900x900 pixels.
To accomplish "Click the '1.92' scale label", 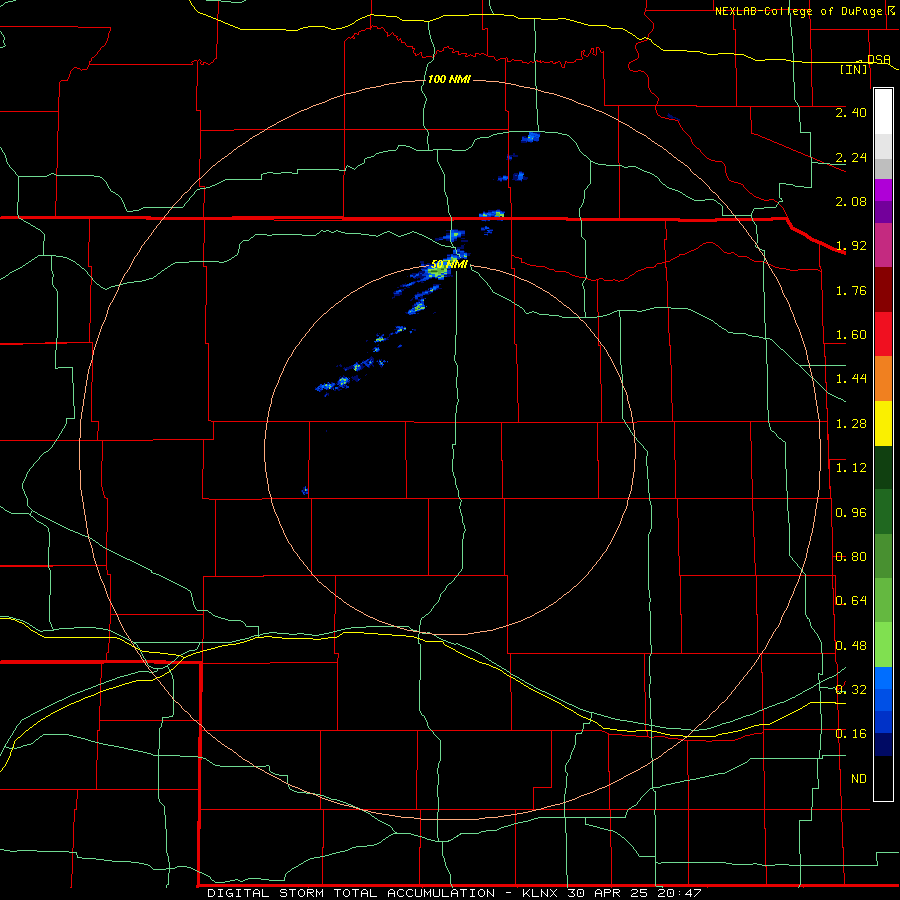I will 851,246.
